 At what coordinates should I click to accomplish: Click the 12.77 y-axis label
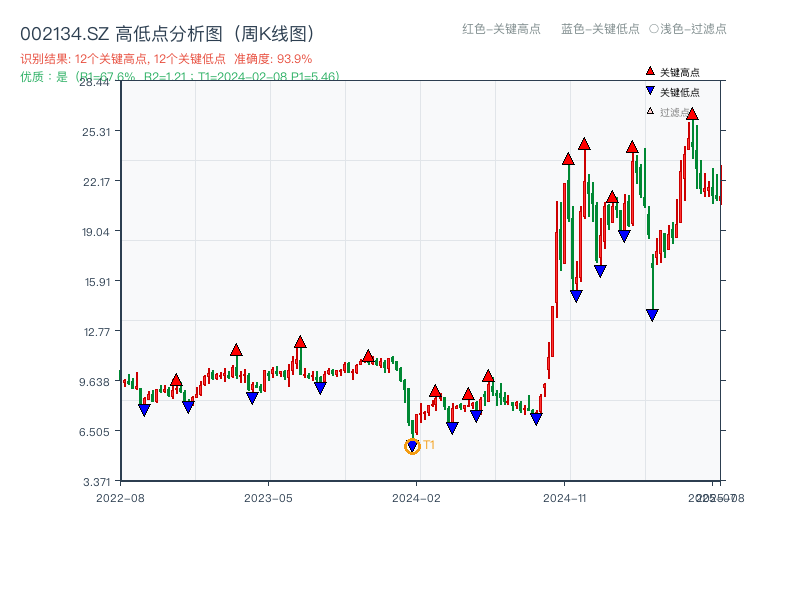coord(96,332)
